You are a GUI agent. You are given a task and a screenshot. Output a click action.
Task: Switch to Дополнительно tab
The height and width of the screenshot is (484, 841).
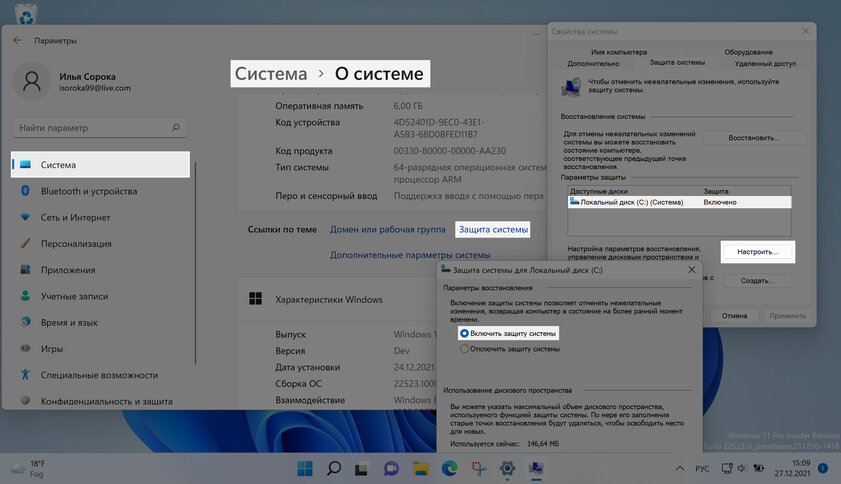tap(593, 63)
